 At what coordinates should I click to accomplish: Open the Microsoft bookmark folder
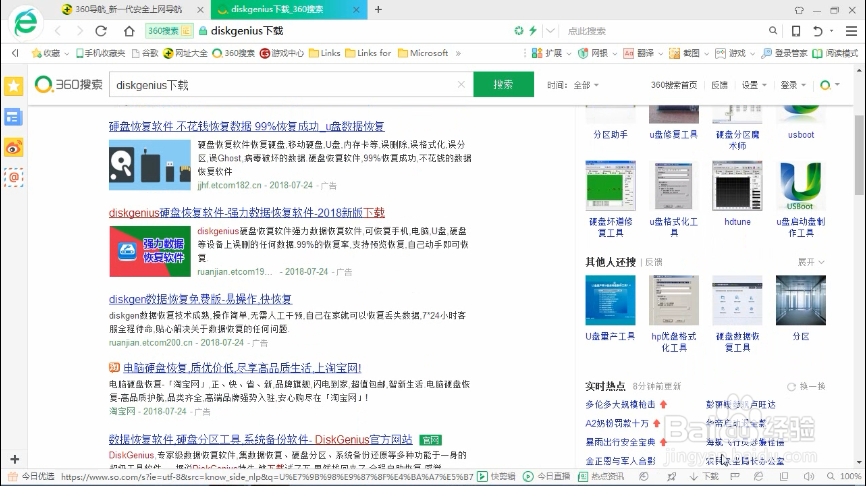tap(423, 53)
